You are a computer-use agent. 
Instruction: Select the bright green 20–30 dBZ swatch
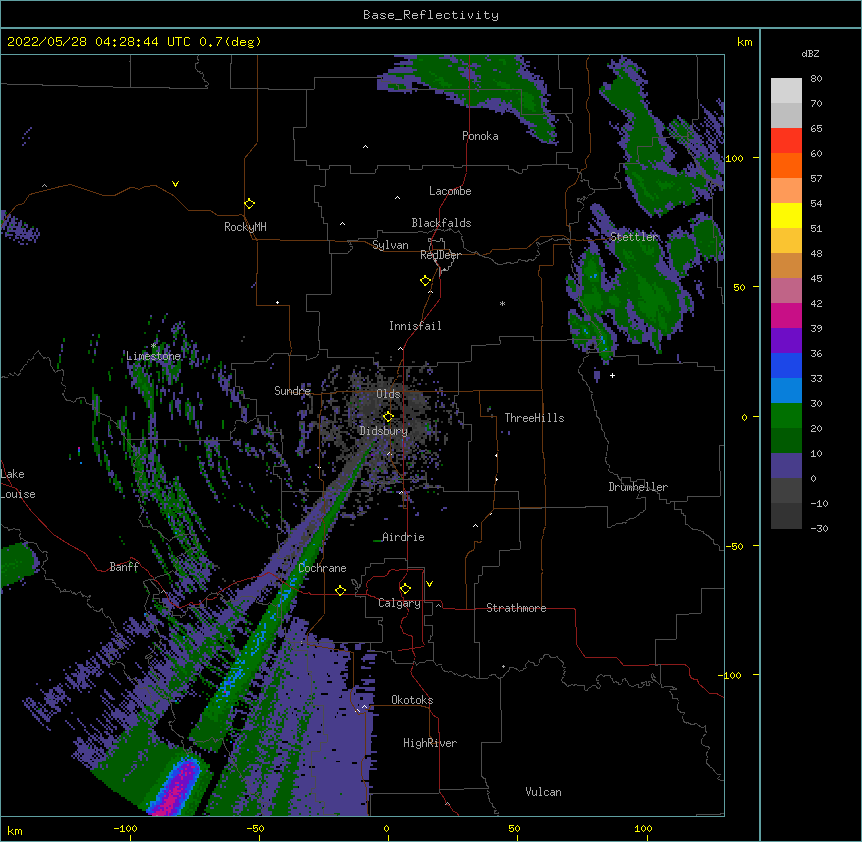[786, 416]
